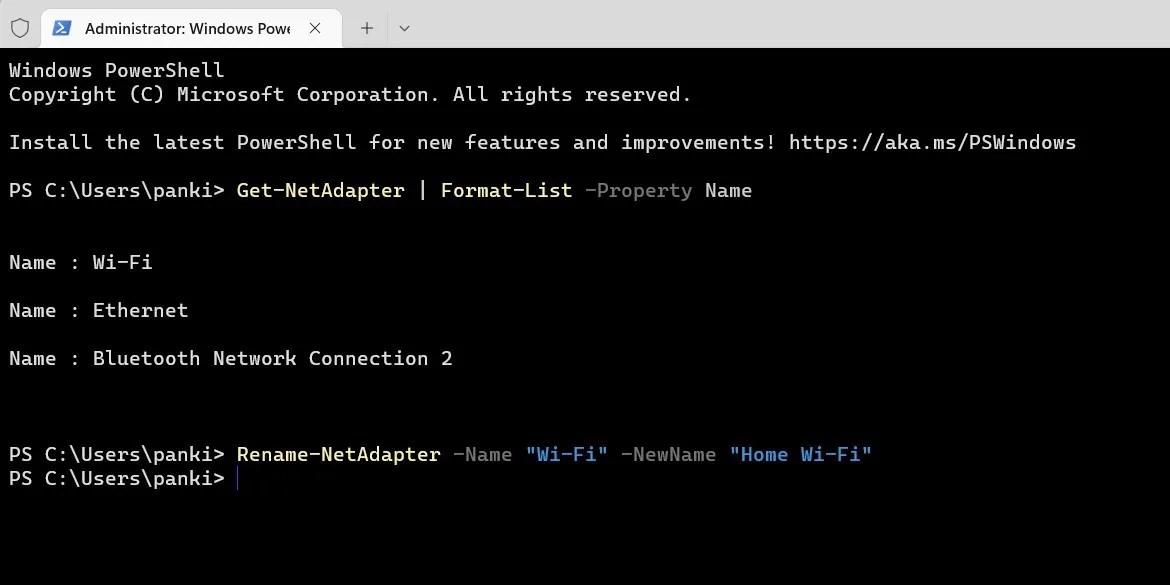The width and height of the screenshot is (1170, 585).
Task: Click the PowerShell icon on the tab
Action: pos(63,28)
